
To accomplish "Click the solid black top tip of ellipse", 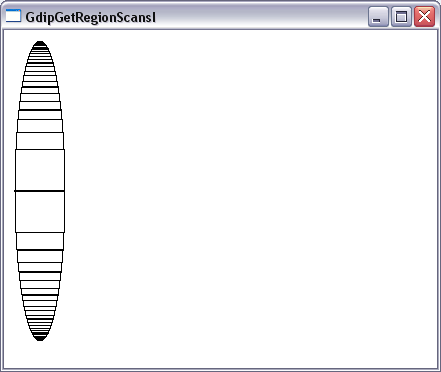I will (40, 44).
